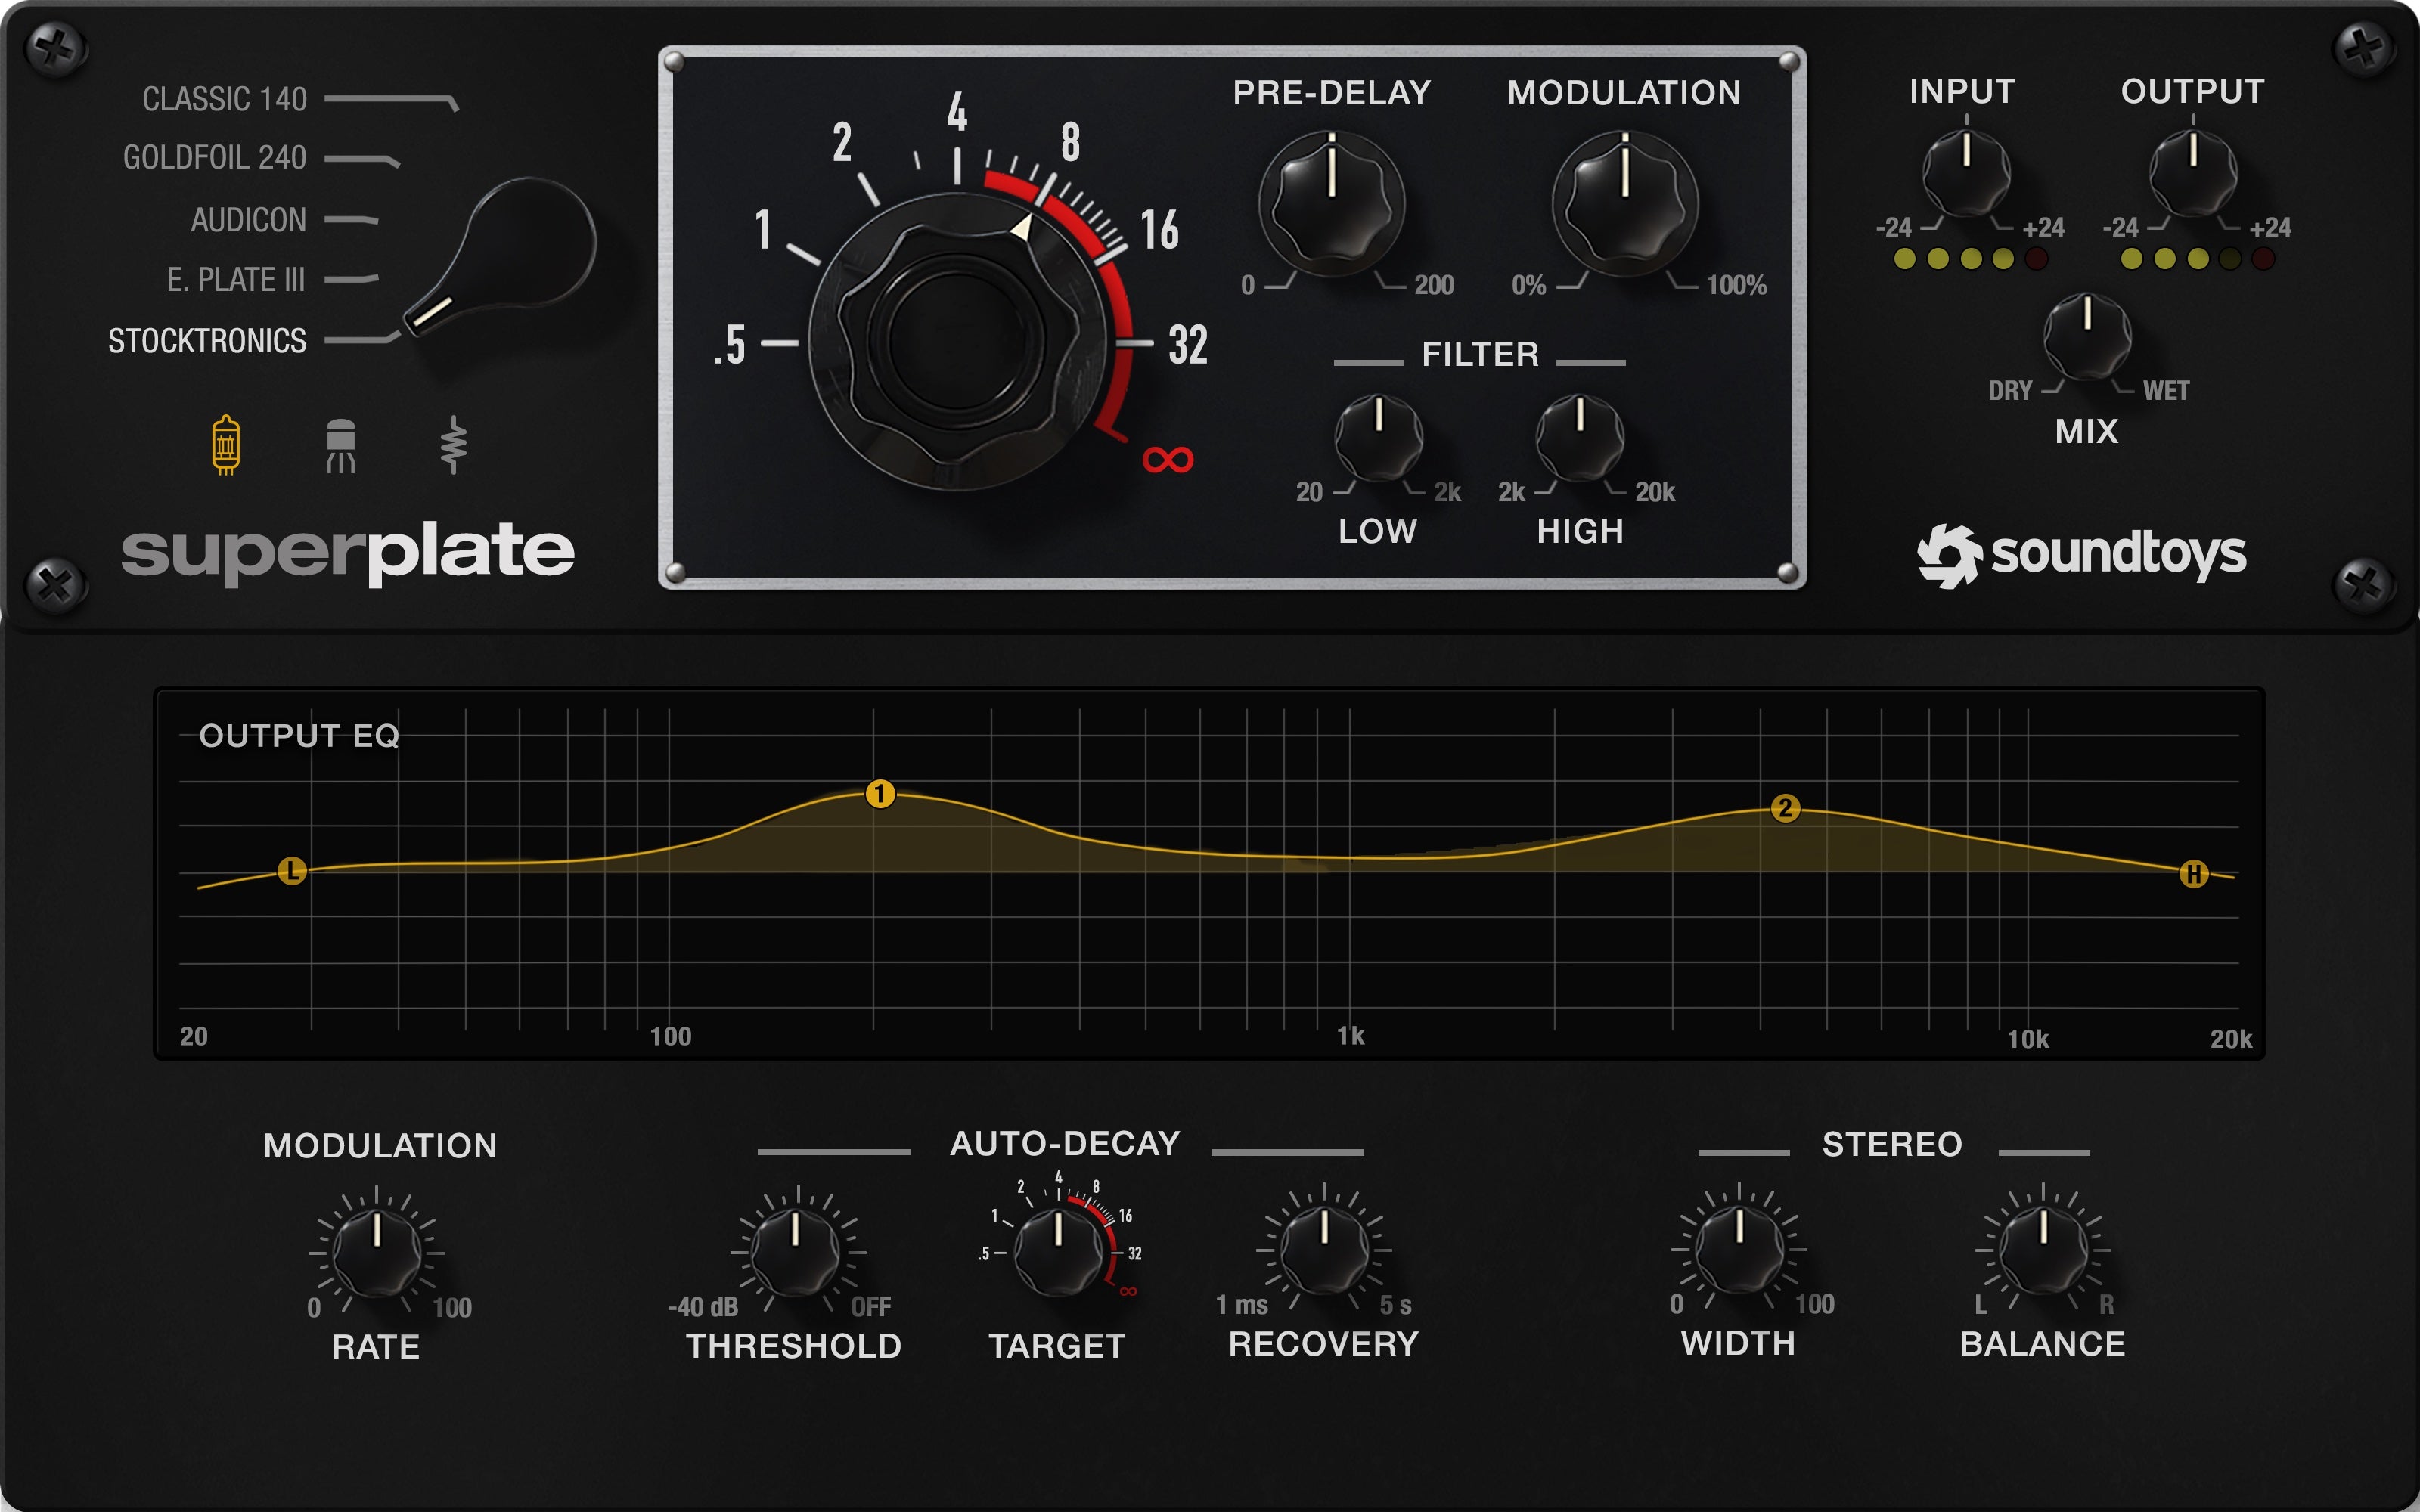
Task: Click the Low filter knob
Action: [x=1379, y=441]
